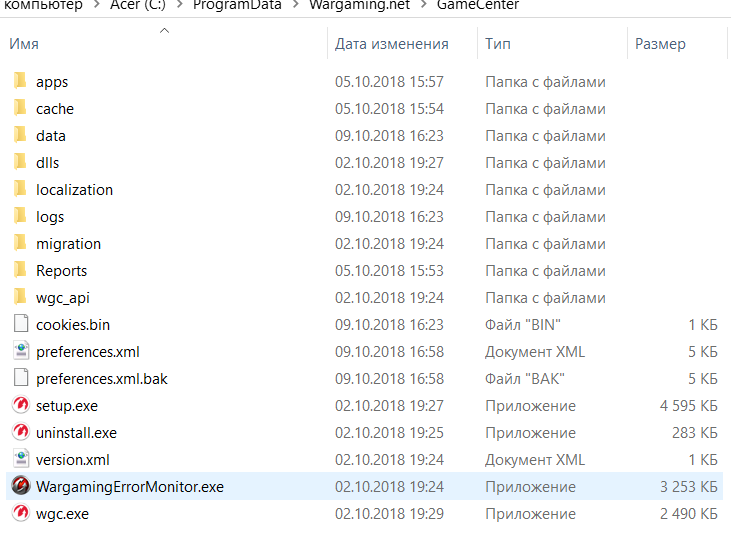Viewport: 731px width, 538px height.
Task: Click the WargamingErrorMonitor.exe application icon
Action: 20,487
